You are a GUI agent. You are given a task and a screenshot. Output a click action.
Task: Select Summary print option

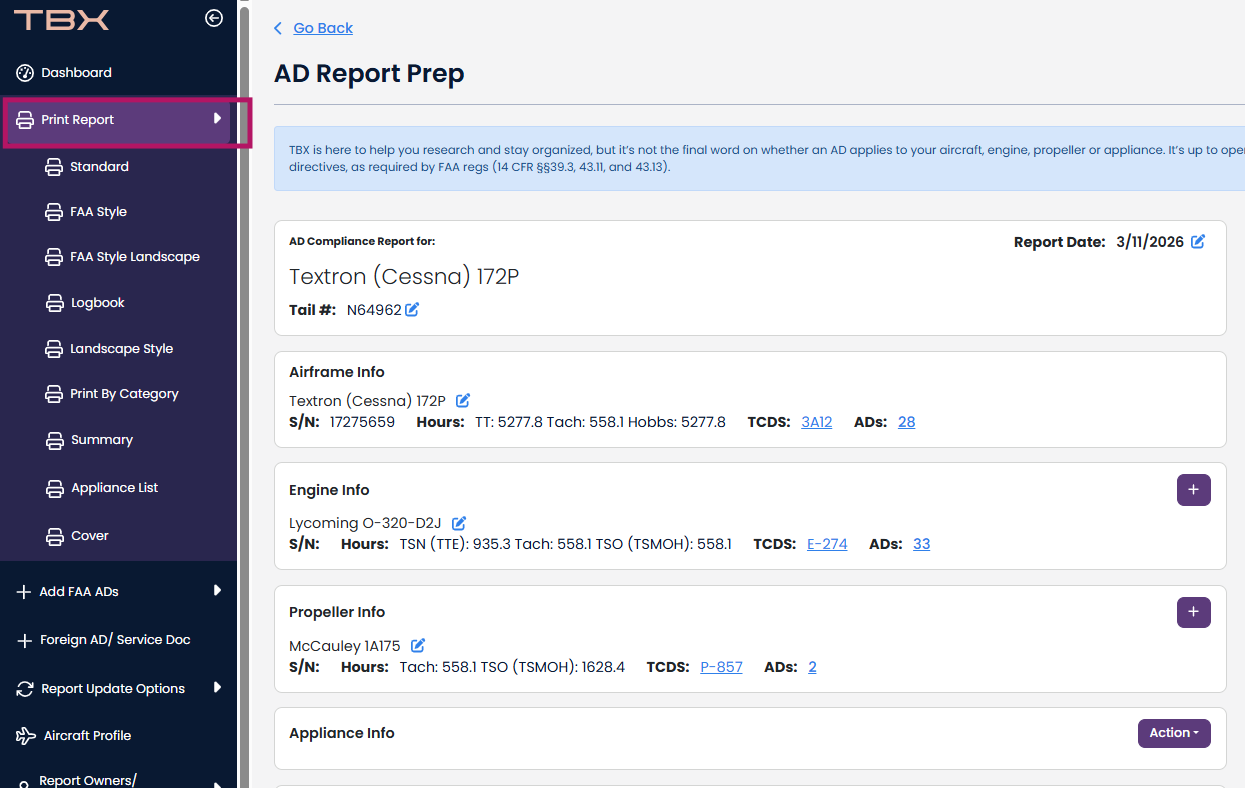tap(102, 440)
